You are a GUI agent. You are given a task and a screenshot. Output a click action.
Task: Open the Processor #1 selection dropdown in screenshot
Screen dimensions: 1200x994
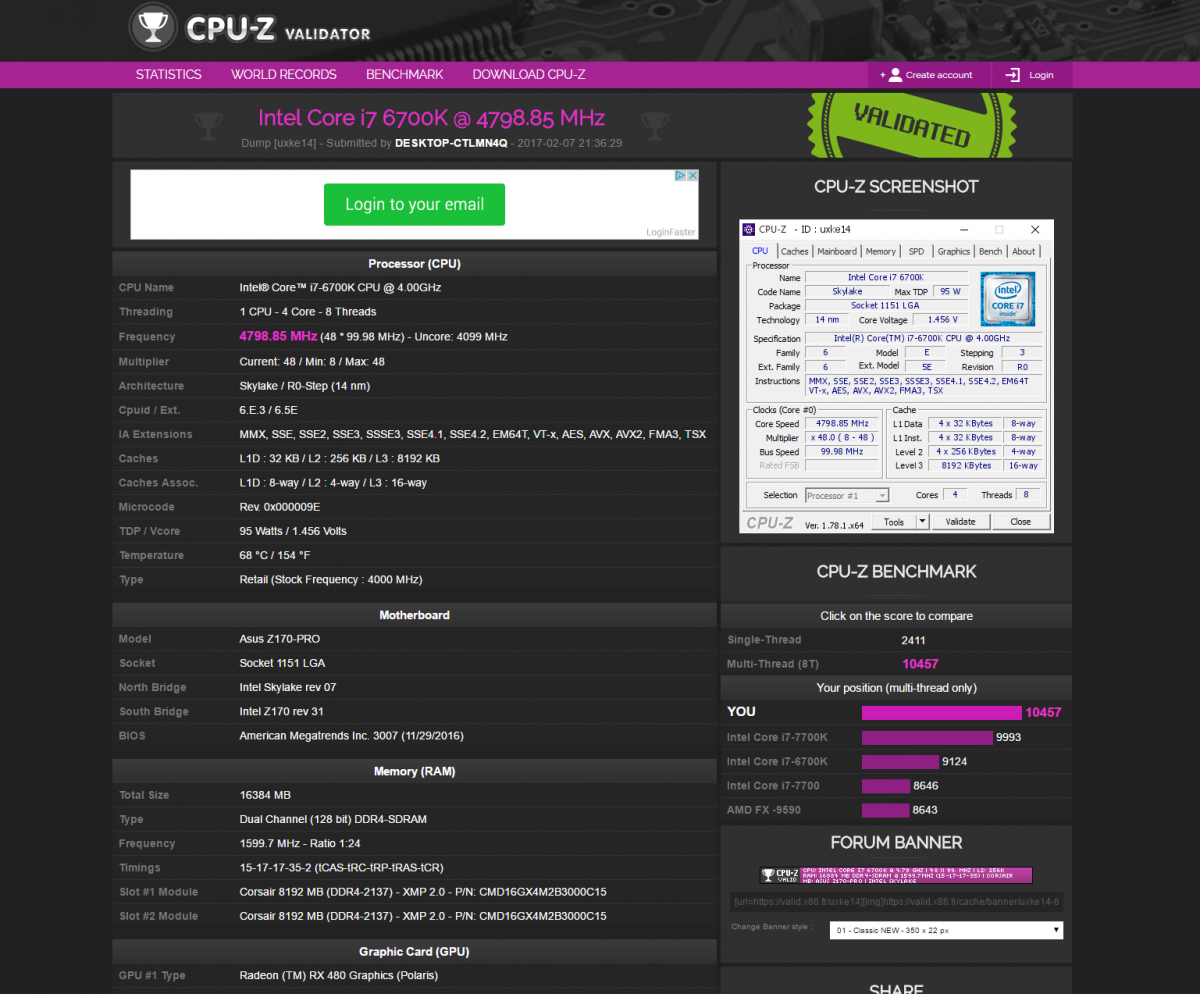pos(847,495)
